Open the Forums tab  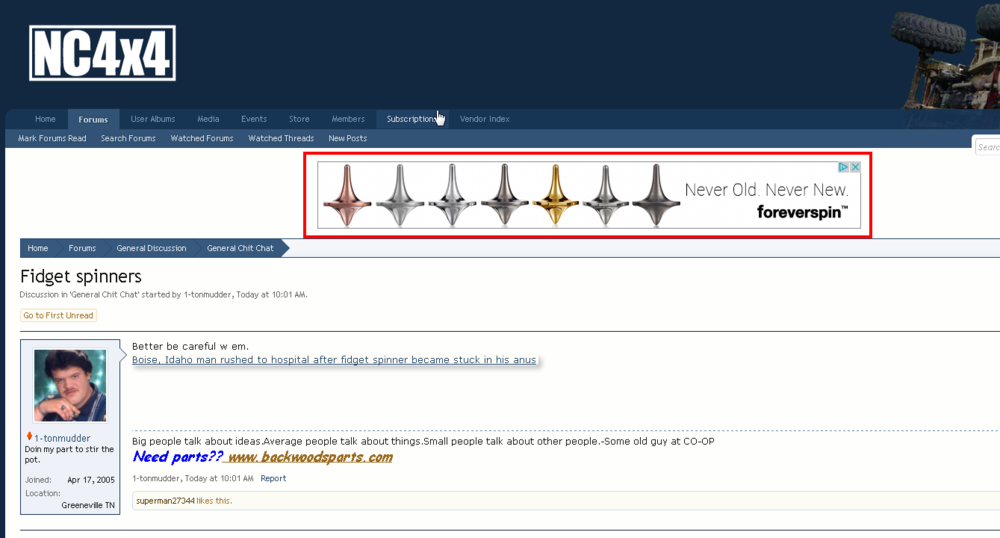(93, 119)
